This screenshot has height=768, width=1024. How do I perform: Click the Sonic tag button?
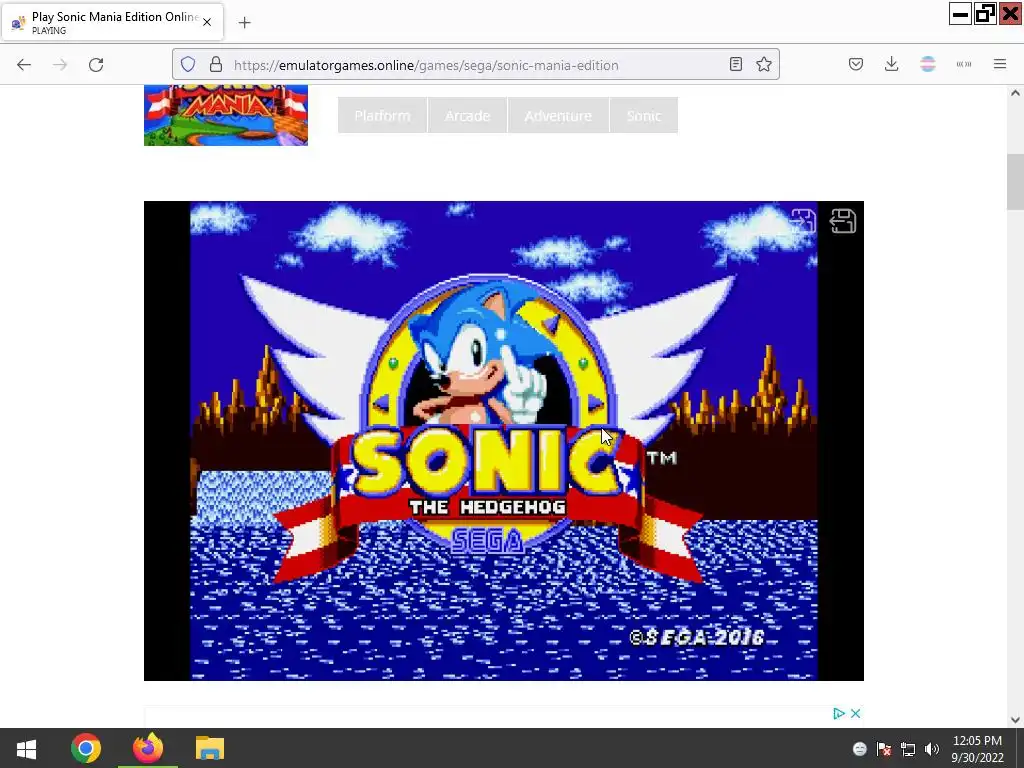pos(644,116)
